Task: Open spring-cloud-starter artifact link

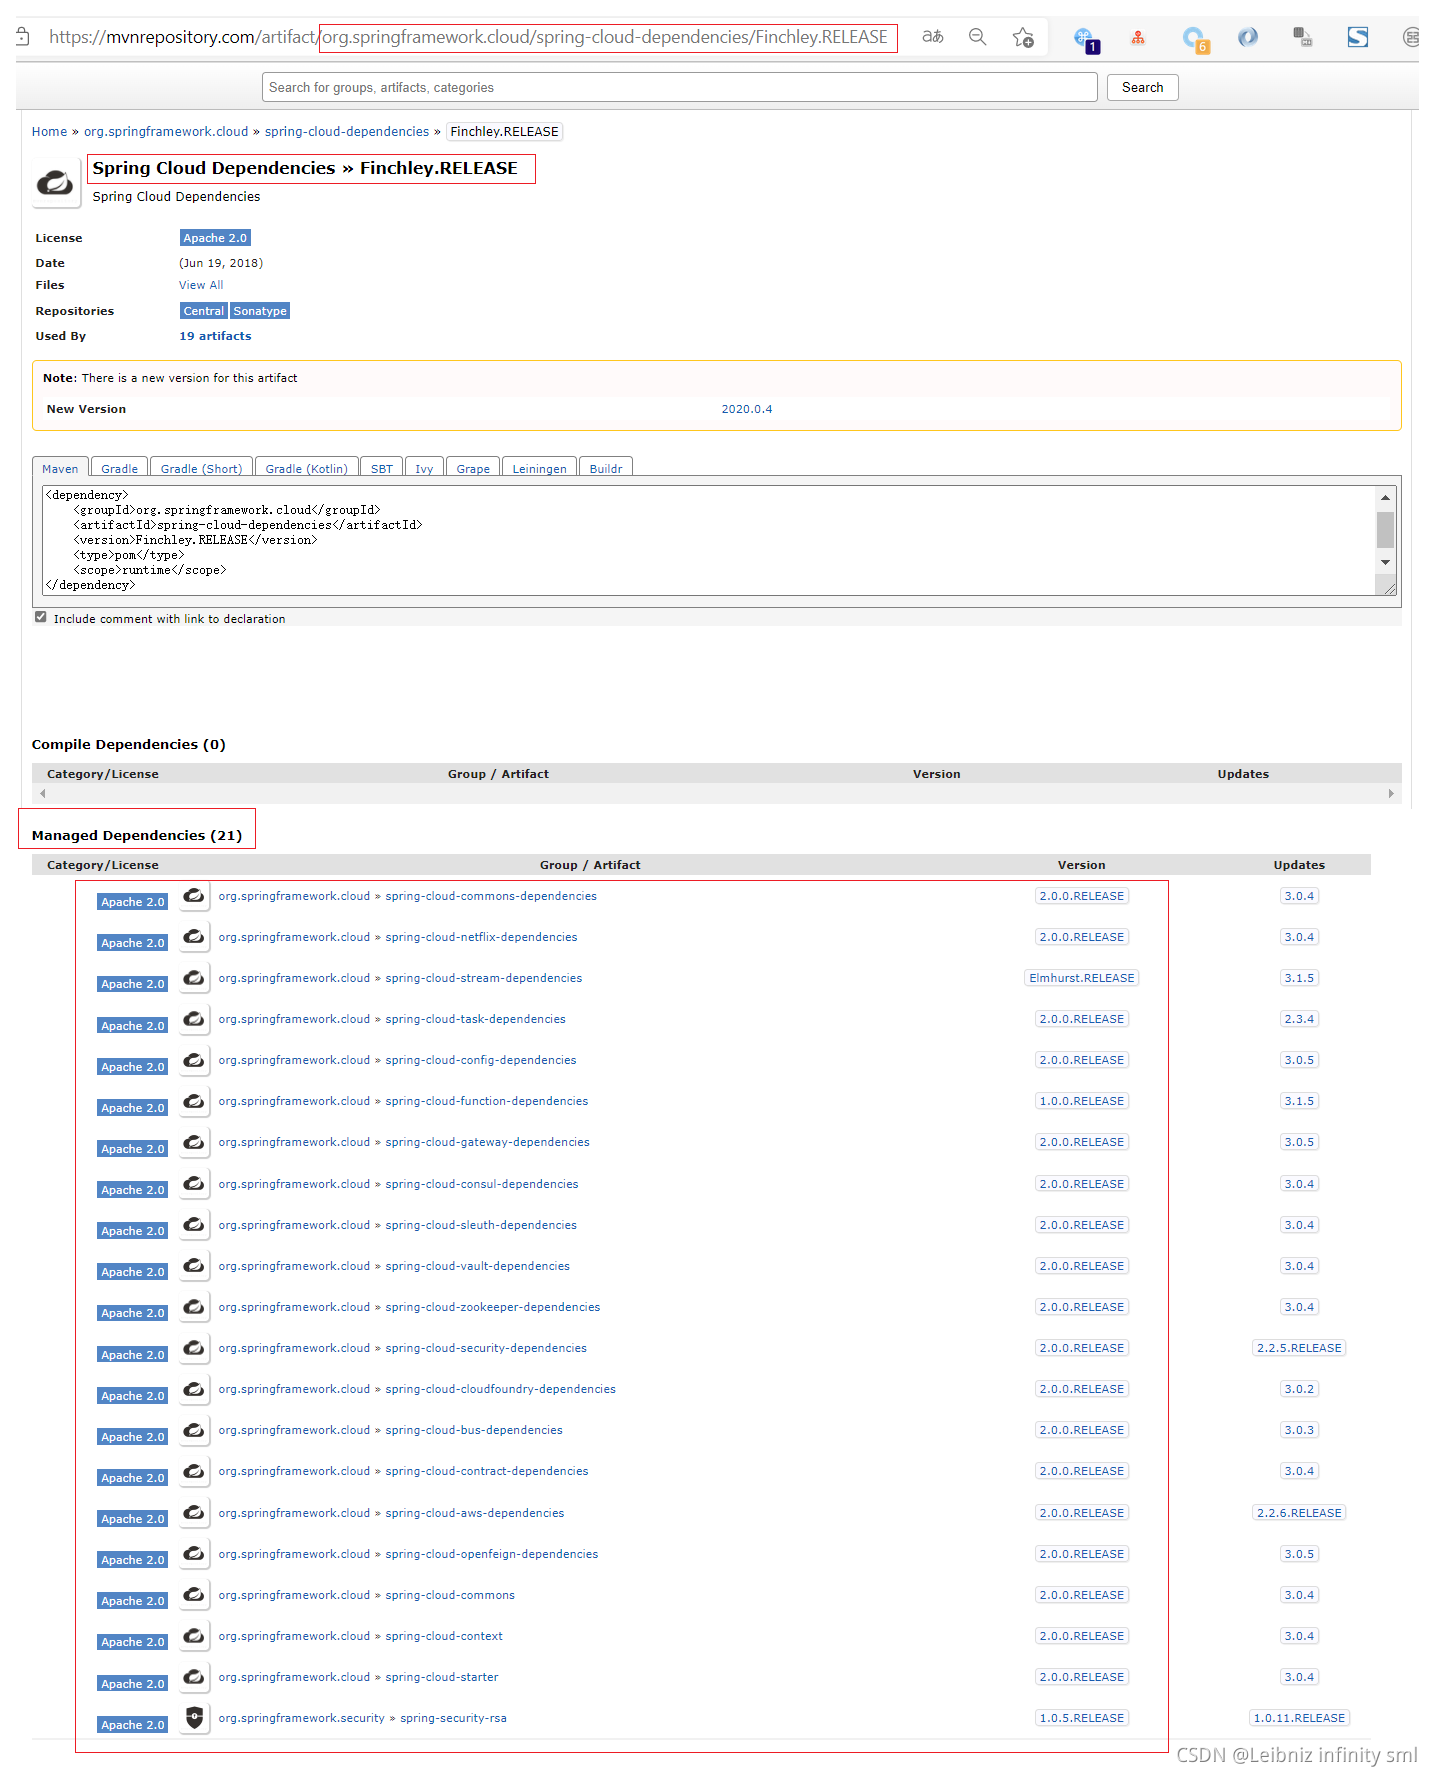Action: coord(442,1677)
